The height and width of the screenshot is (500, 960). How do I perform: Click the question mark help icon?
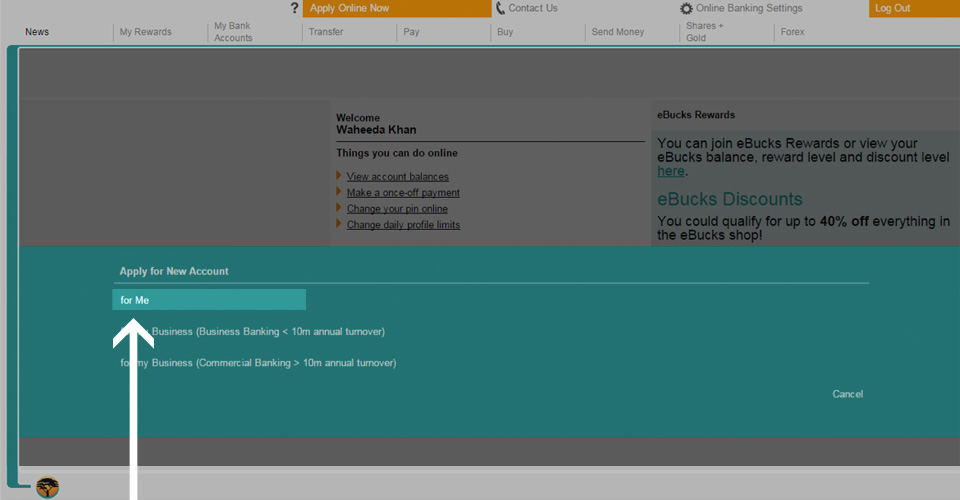tap(294, 8)
